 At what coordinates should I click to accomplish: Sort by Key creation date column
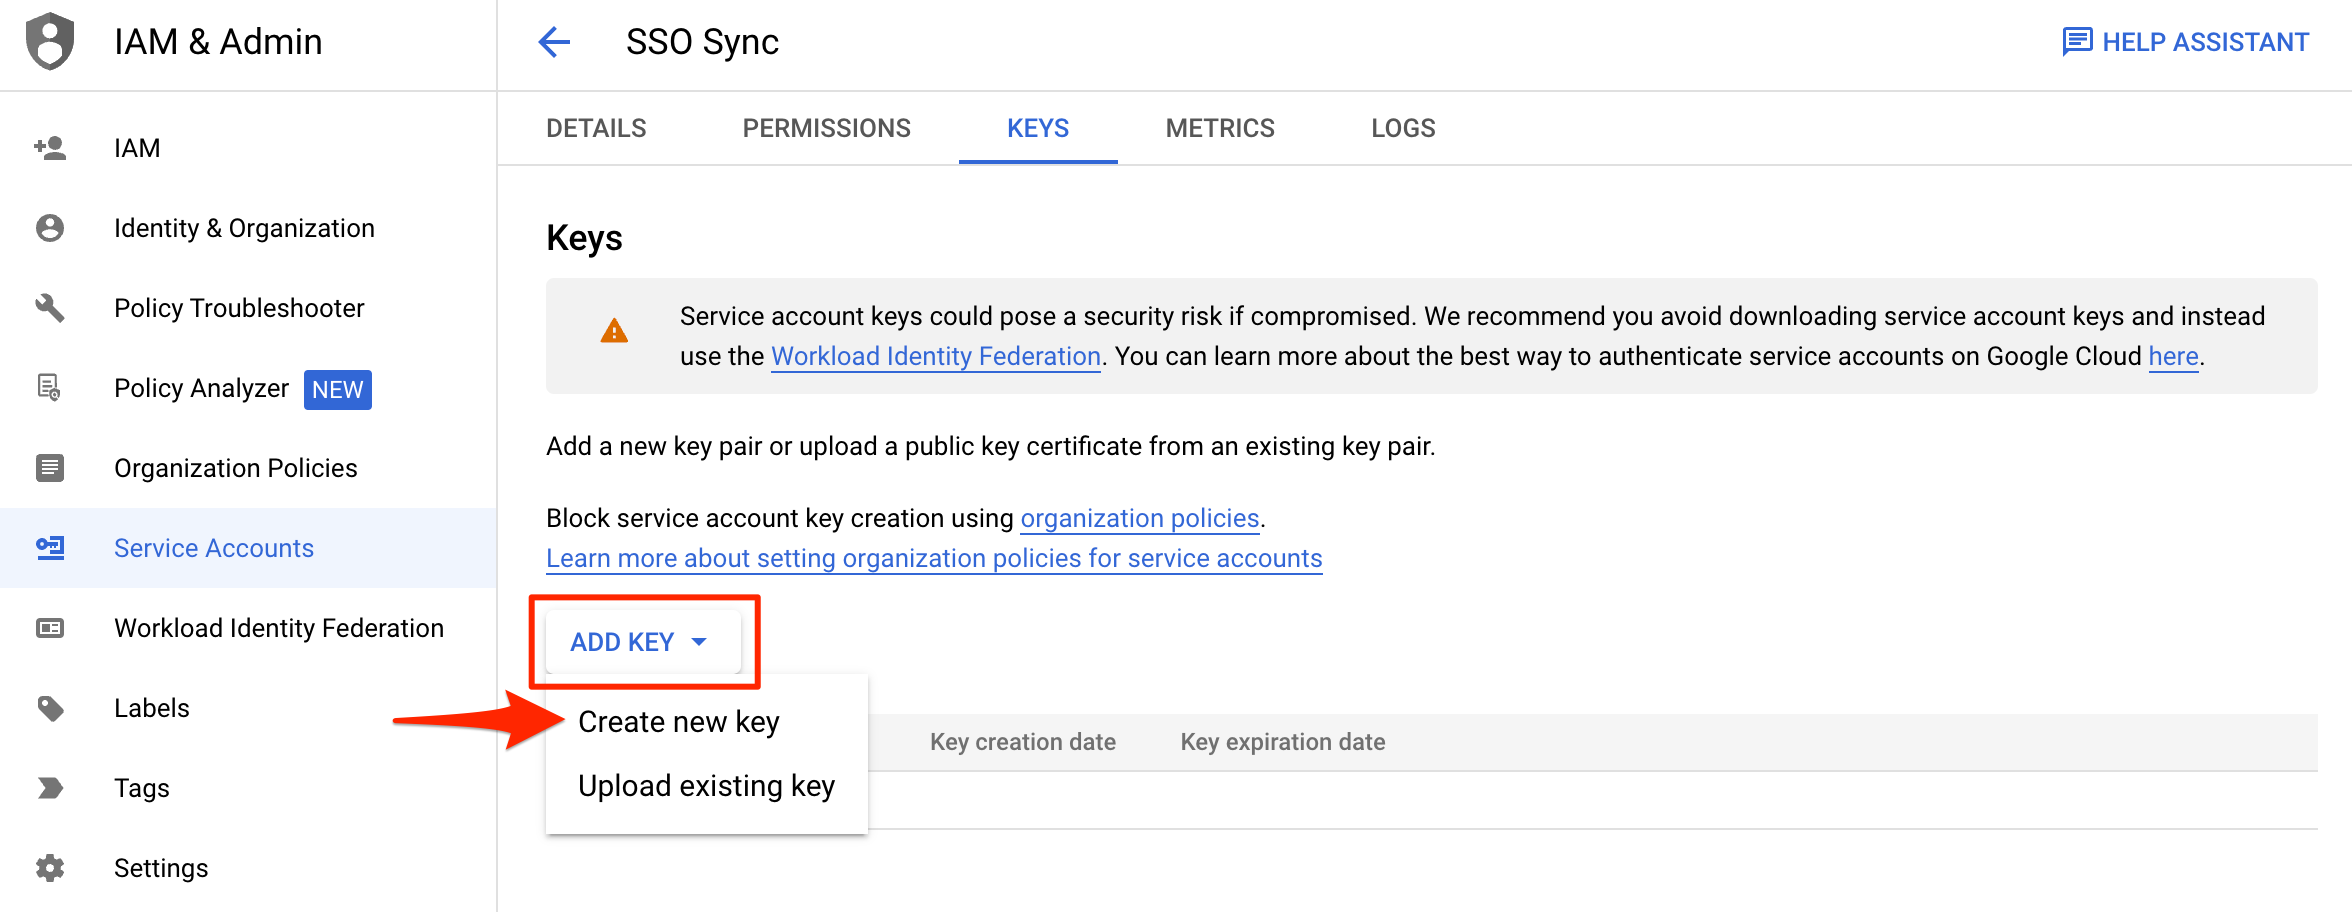pos(1023,742)
